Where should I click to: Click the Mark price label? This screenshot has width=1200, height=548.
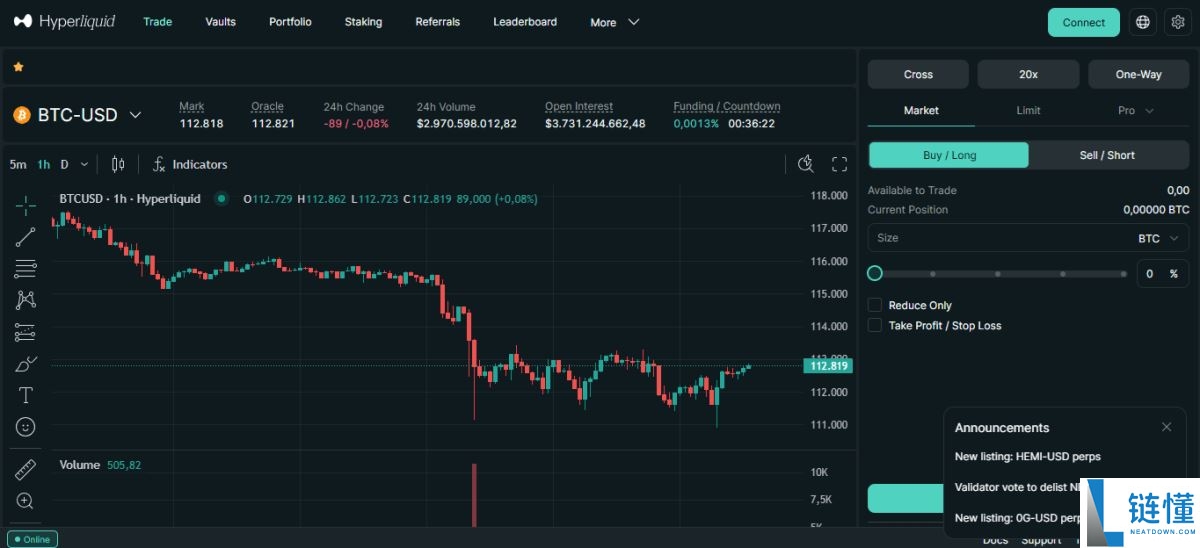coord(192,106)
